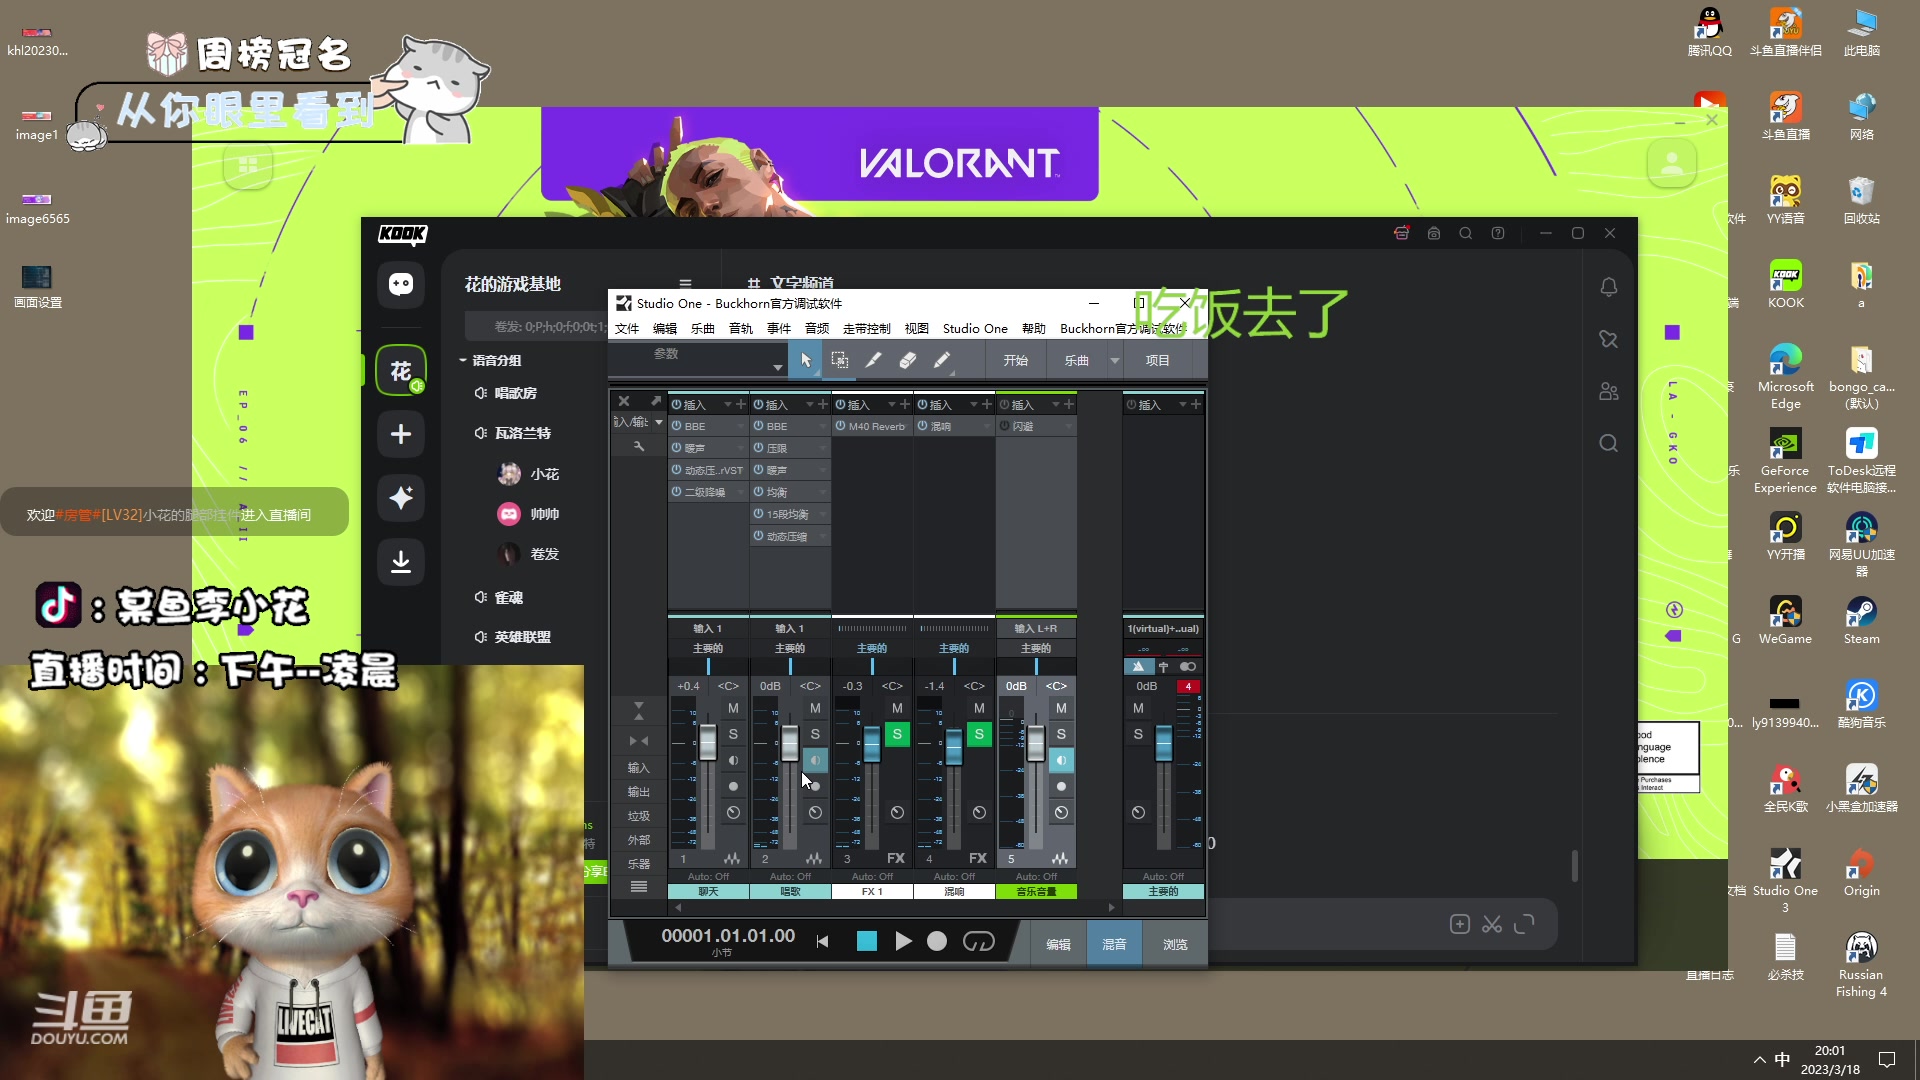The image size is (1920, 1080).
Task: Show 输入 channels in mixer
Action: [639, 768]
